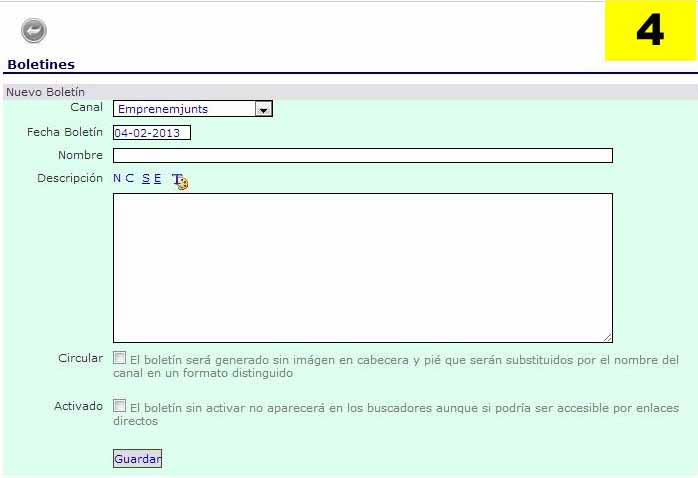Expand the Canal dropdown arrow
The width and height of the screenshot is (698, 478).
point(263,109)
